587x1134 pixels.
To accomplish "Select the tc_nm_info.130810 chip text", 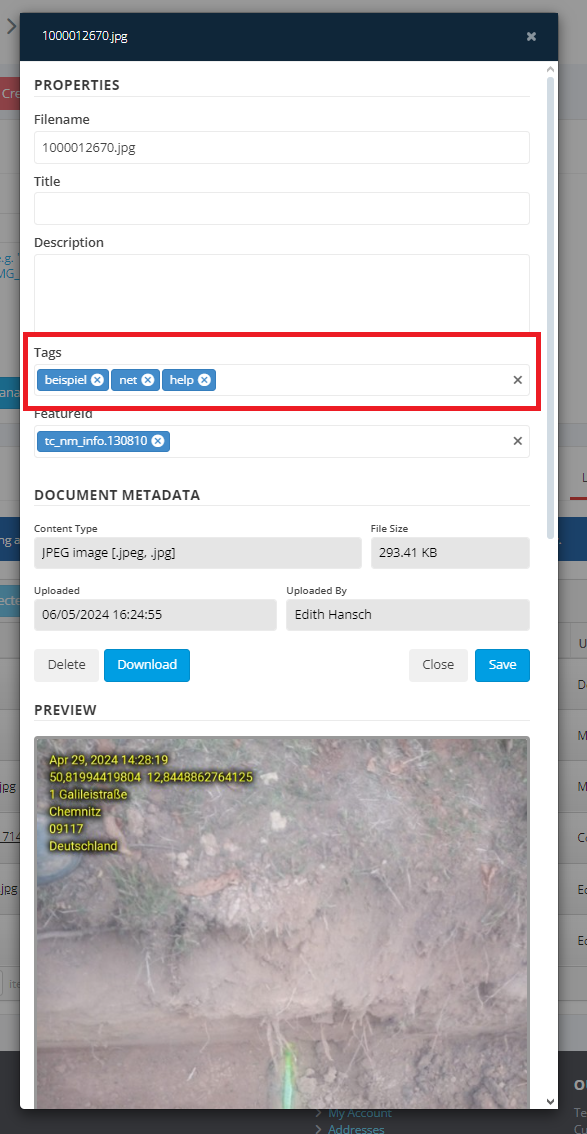I will 95,441.
